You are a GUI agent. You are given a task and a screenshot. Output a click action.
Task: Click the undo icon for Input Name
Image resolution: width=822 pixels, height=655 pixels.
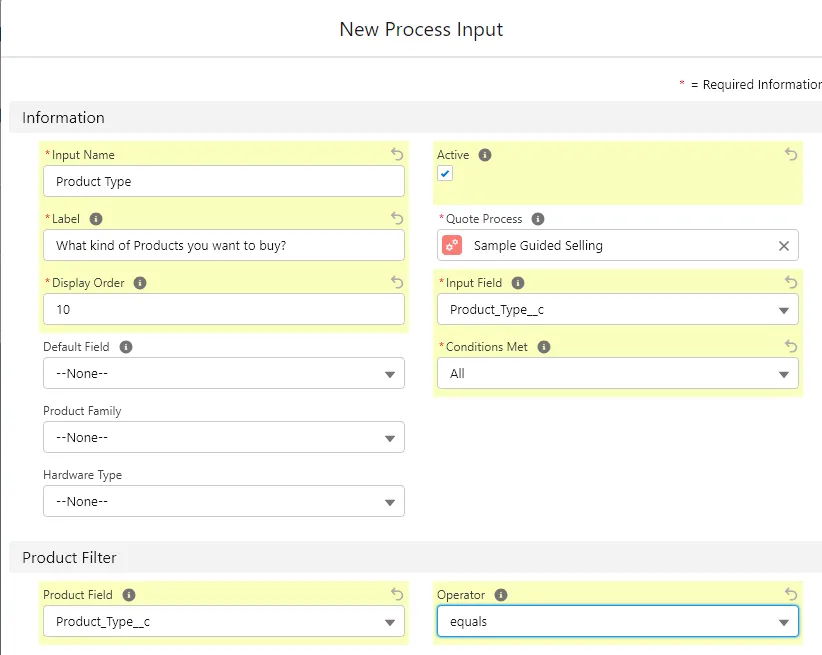397,155
